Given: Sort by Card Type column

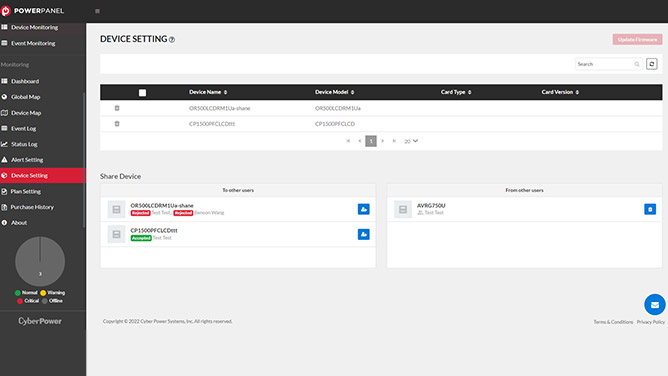Looking at the screenshot, I should tap(456, 92).
